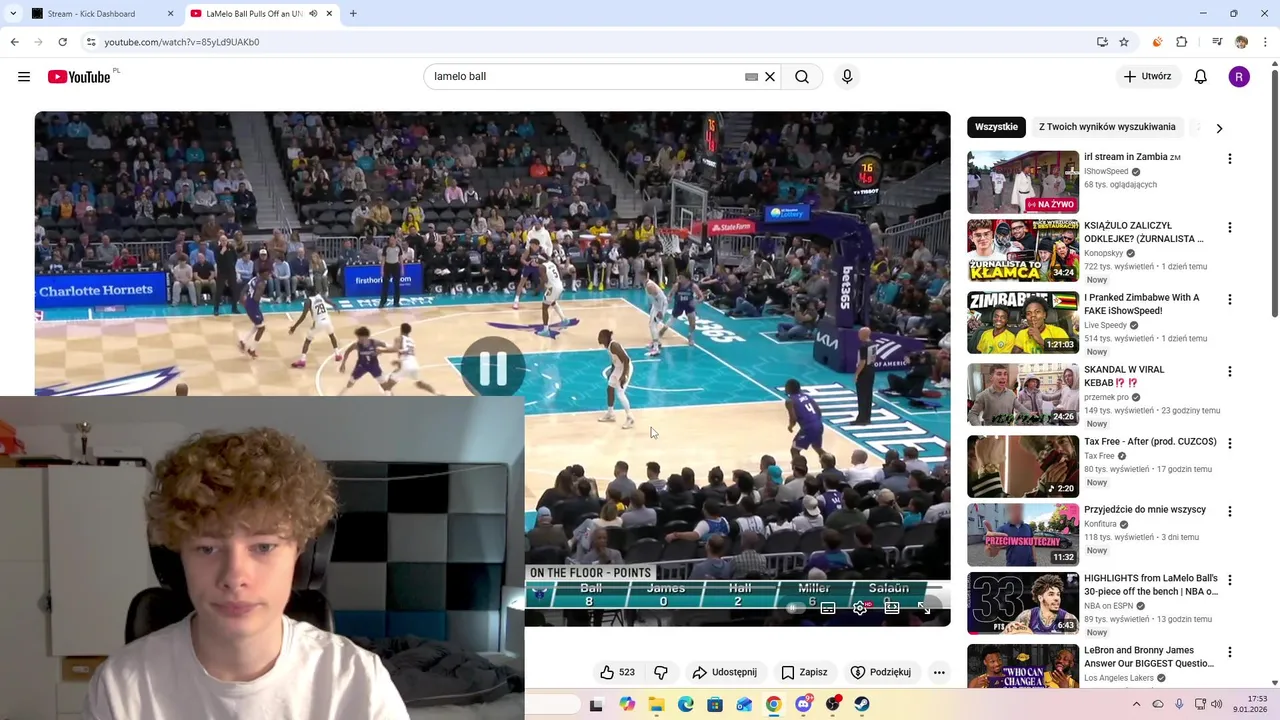Install or cast page icon in address bar
This screenshot has width=1280, height=720.
coord(1102,42)
